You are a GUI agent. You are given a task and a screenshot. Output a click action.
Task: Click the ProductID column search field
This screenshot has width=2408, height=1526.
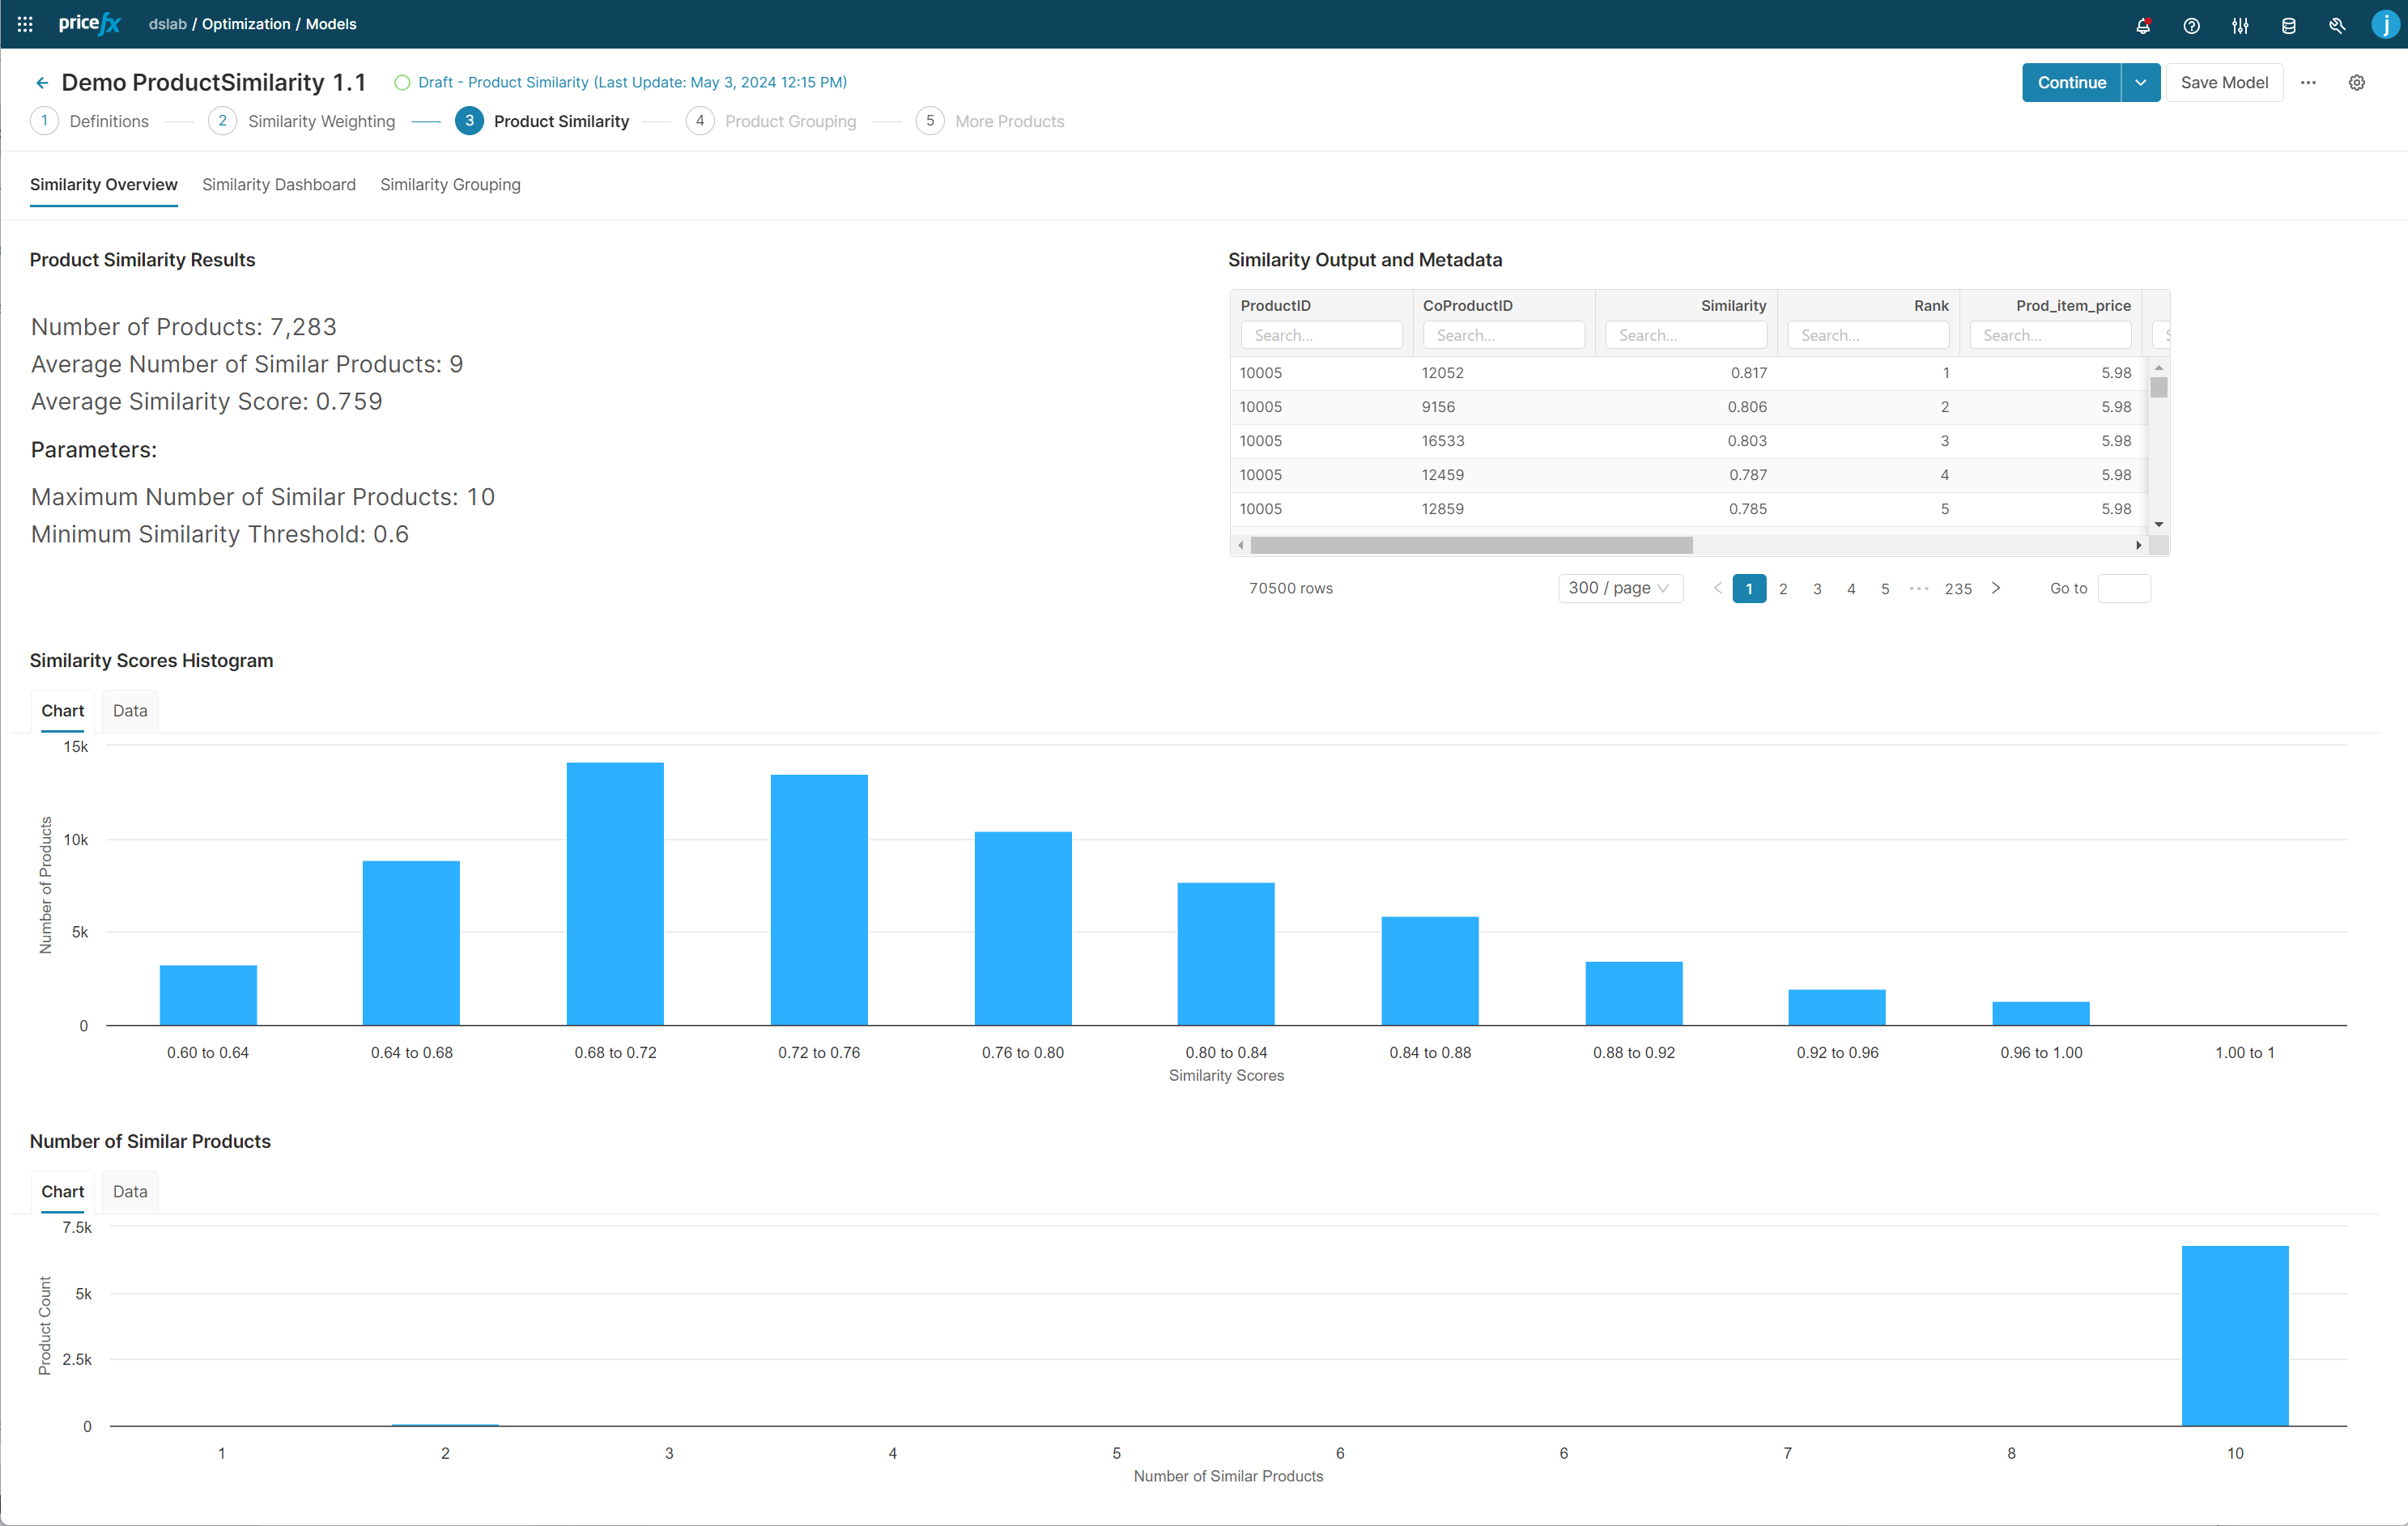click(x=1320, y=335)
